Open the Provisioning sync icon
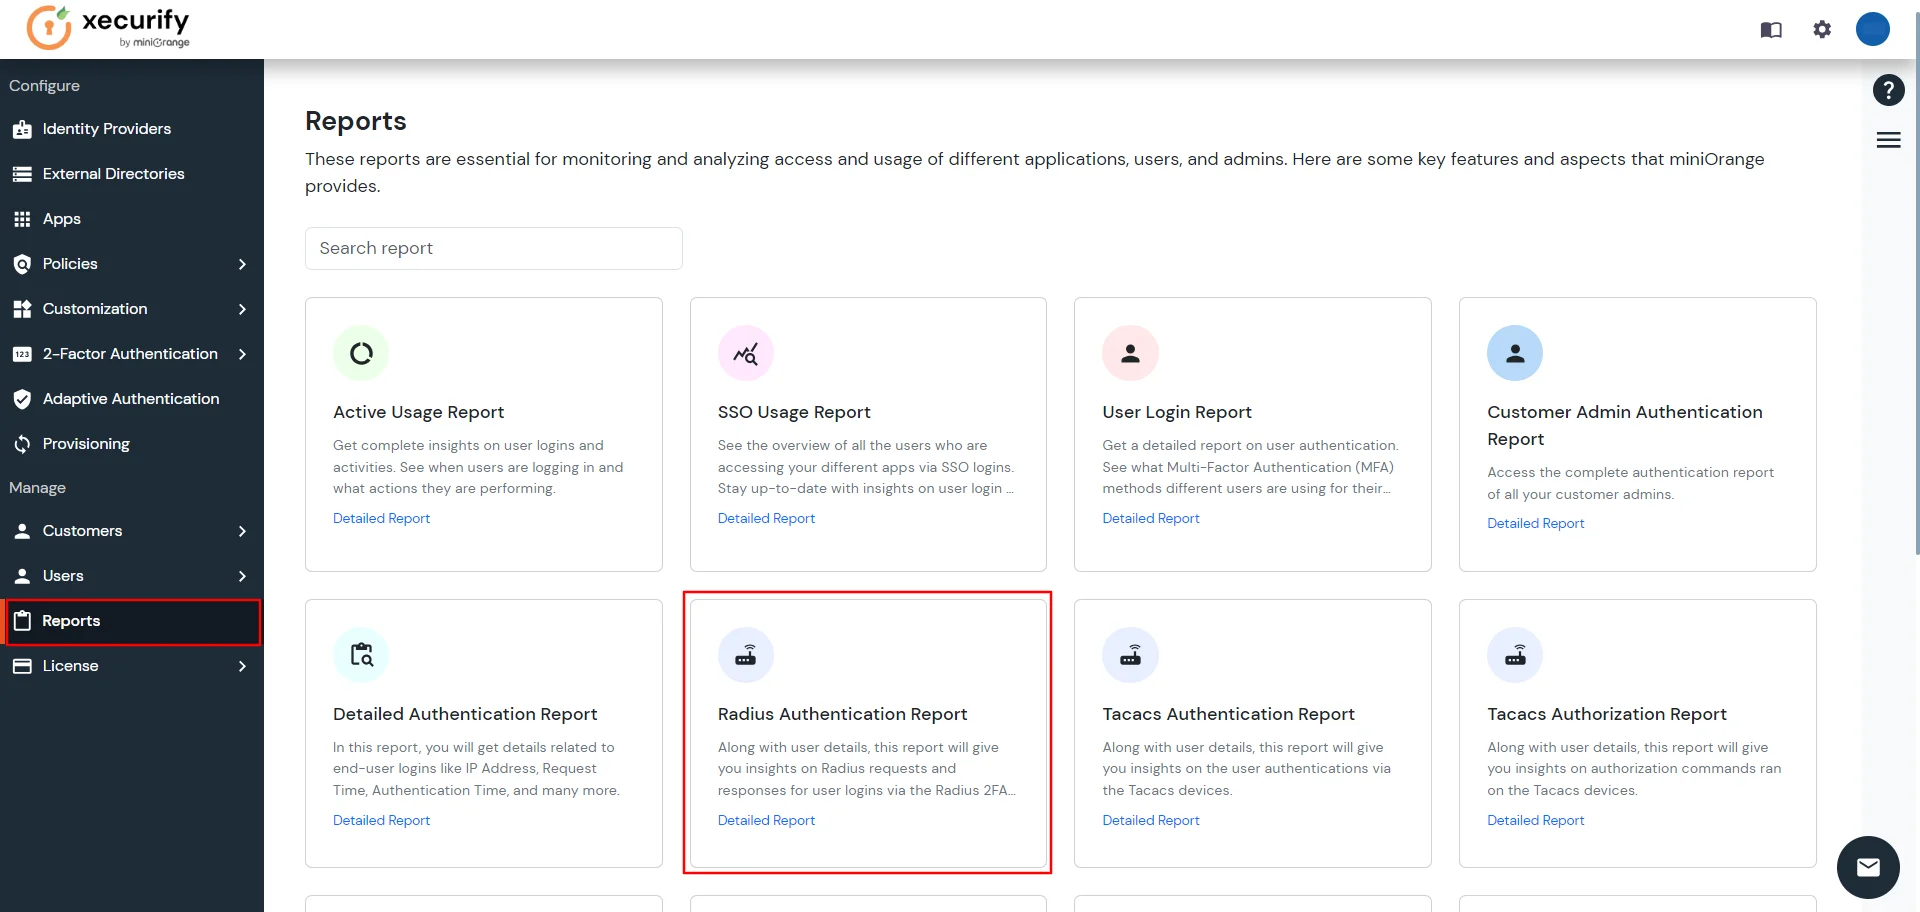Viewport: 1920px width, 912px height. [22, 444]
